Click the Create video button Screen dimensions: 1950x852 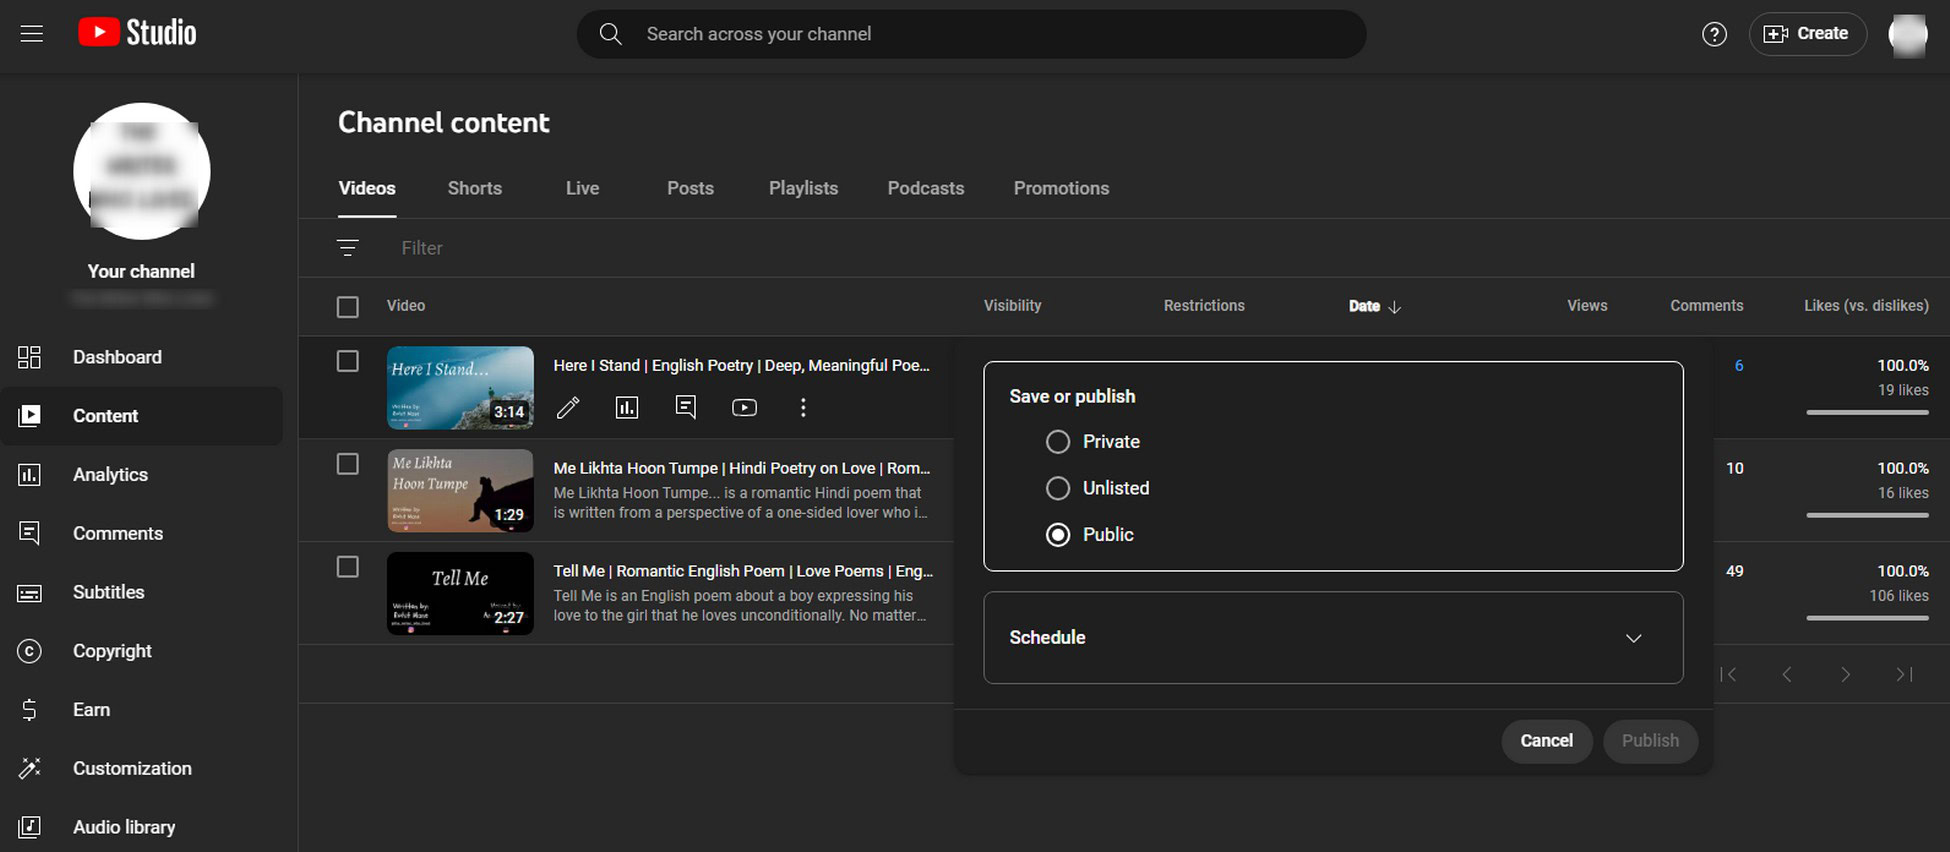(x=1806, y=34)
